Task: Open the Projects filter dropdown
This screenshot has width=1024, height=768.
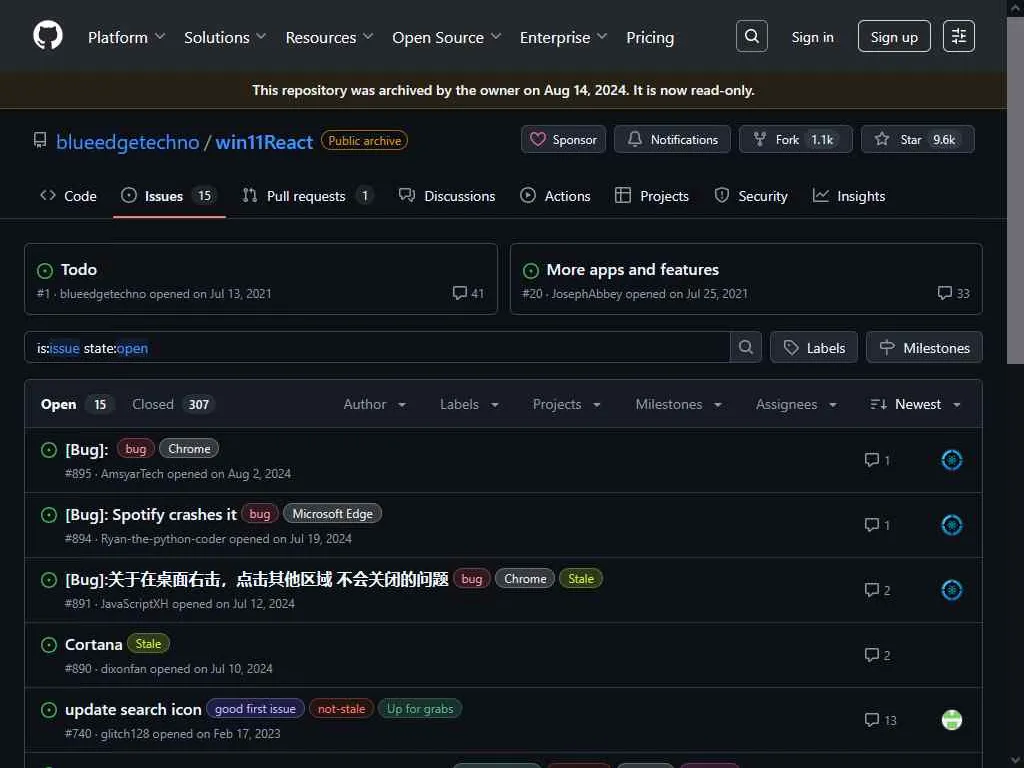Action: pyautogui.click(x=567, y=404)
